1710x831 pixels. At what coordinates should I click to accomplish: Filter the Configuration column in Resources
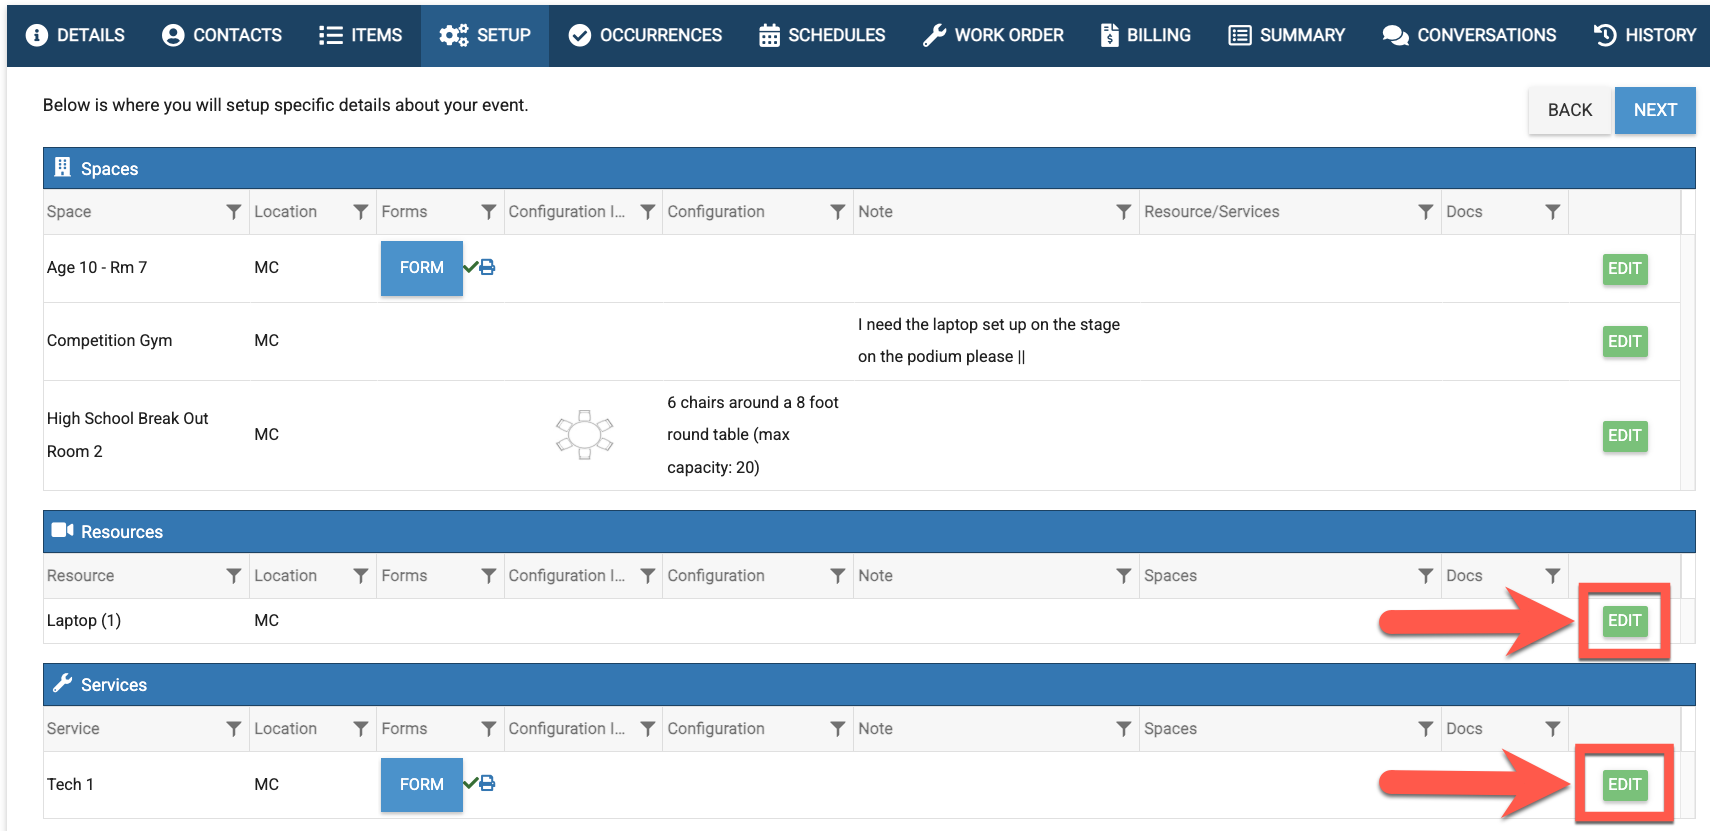coord(838,576)
